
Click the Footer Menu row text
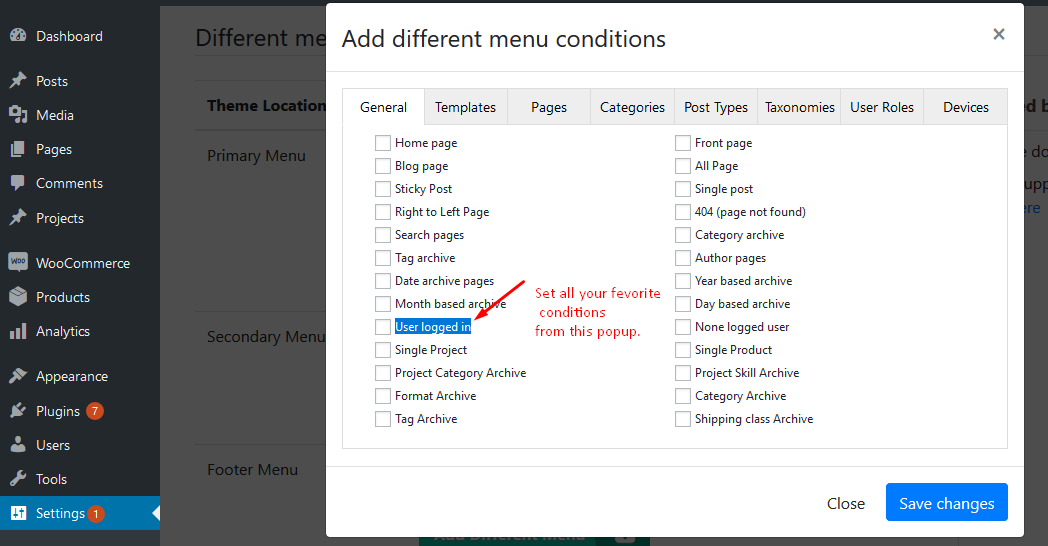coord(253,470)
